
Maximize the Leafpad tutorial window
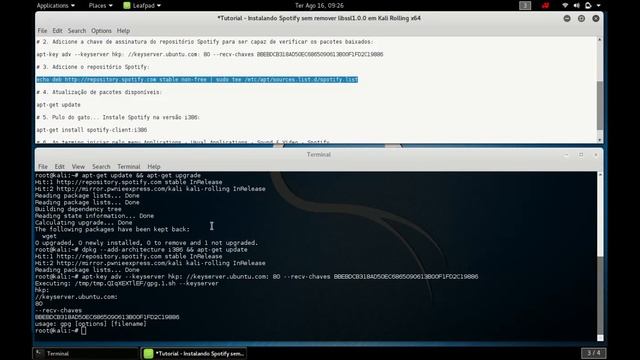pyautogui.click(x=581, y=18)
